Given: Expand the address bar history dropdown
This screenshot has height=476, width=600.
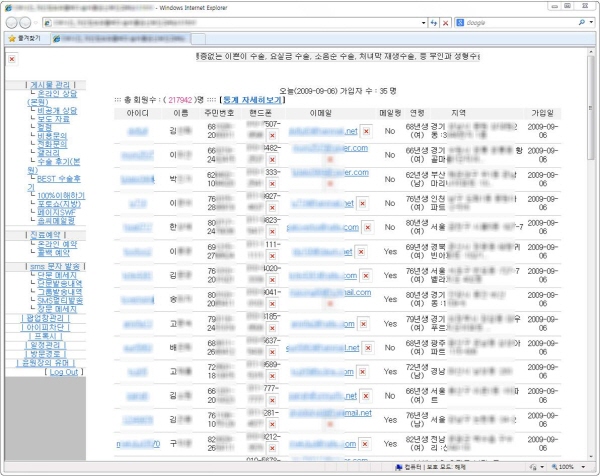Looking at the screenshot, I should (420, 21).
